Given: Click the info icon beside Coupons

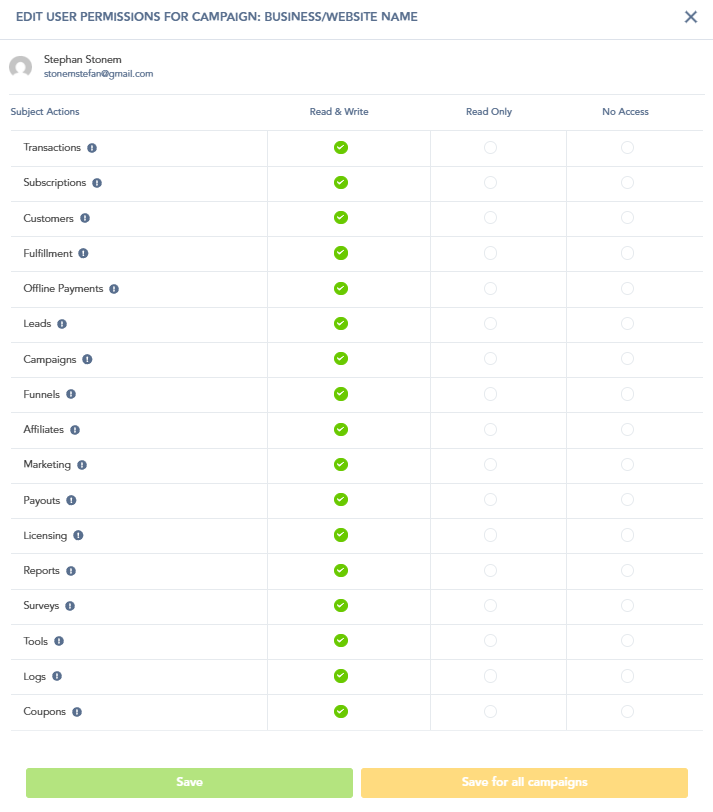Looking at the screenshot, I should pos(77,712).
